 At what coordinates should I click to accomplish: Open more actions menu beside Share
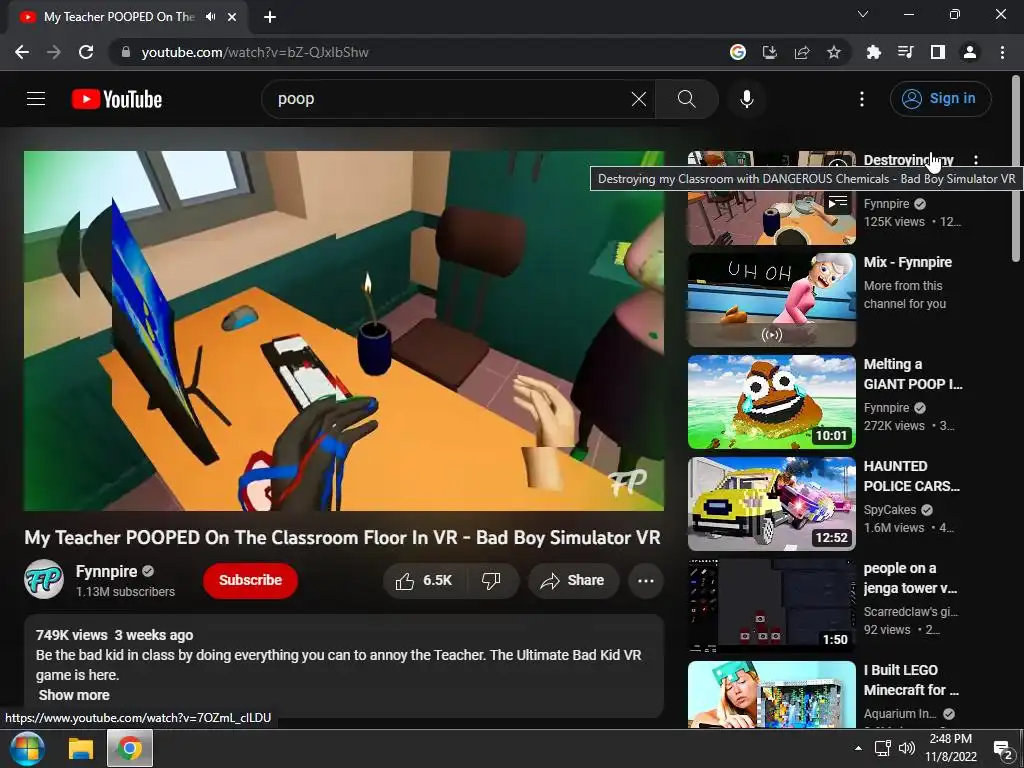646,581
